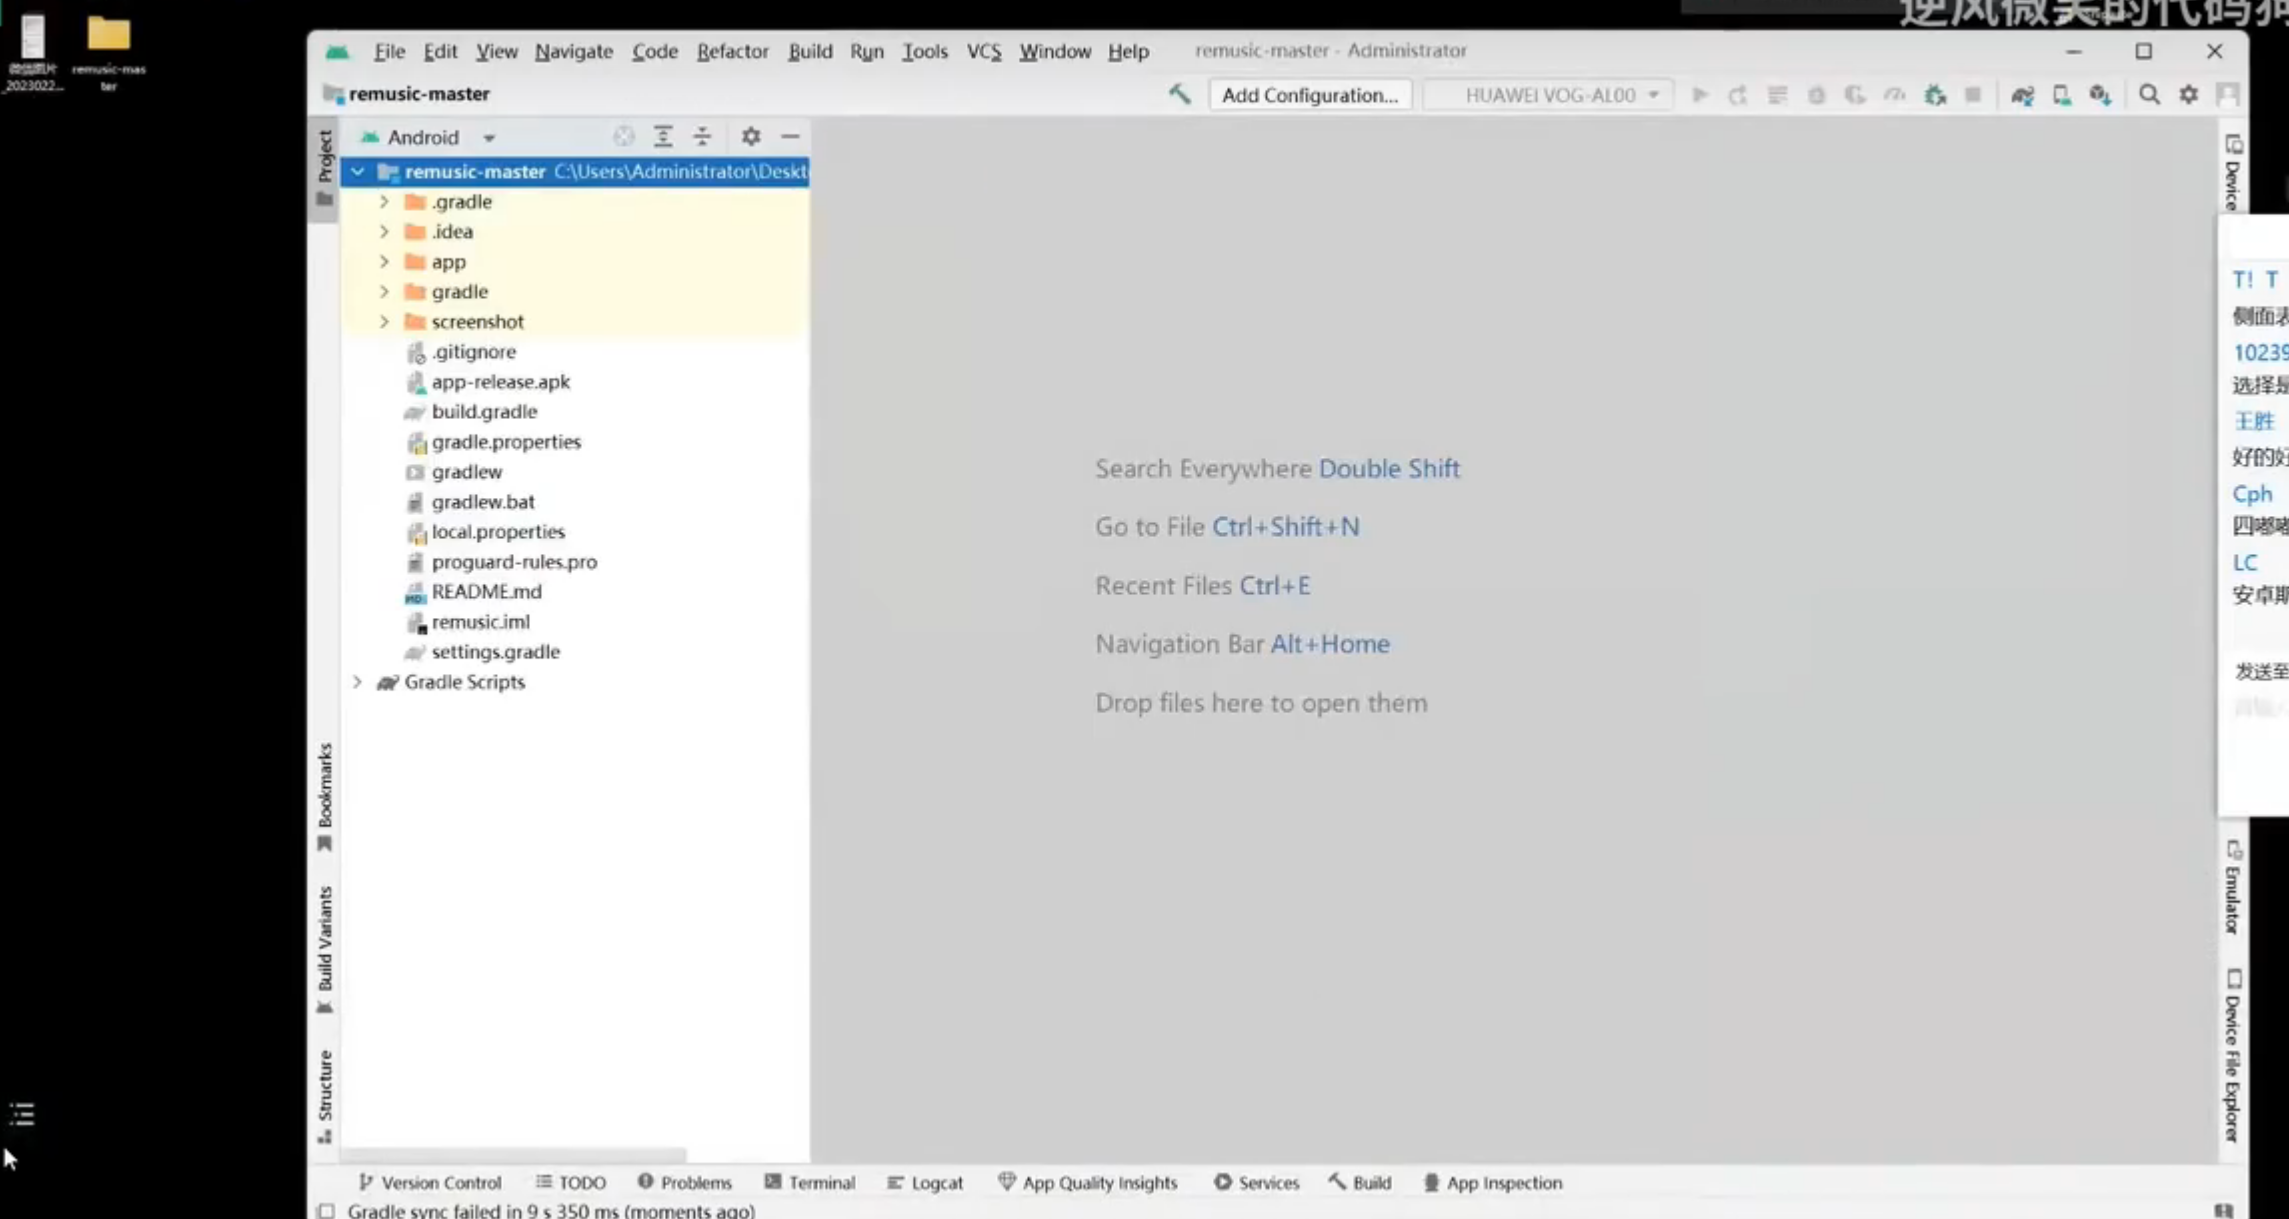2289x1219 pixels.
Task: Click the Project panel horizontal scrollbar
Action: [515, 1153]
